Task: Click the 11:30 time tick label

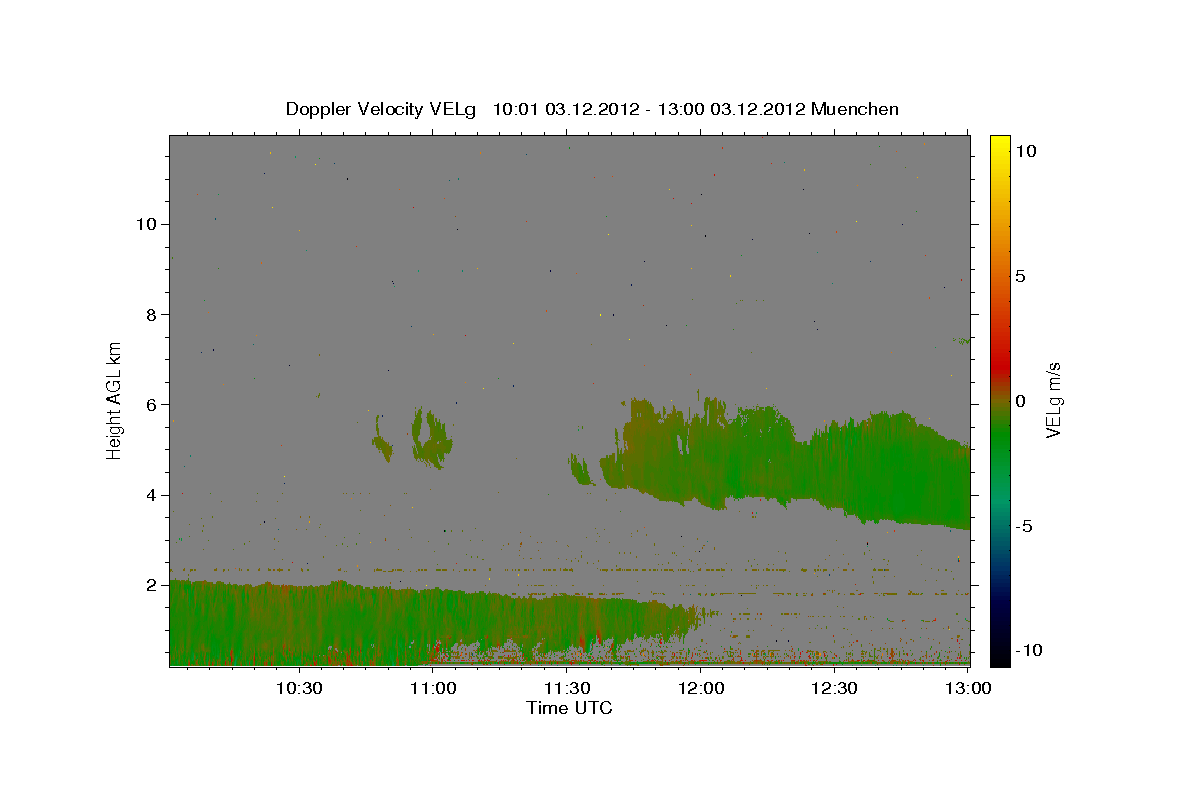Action: click(567, 688)
